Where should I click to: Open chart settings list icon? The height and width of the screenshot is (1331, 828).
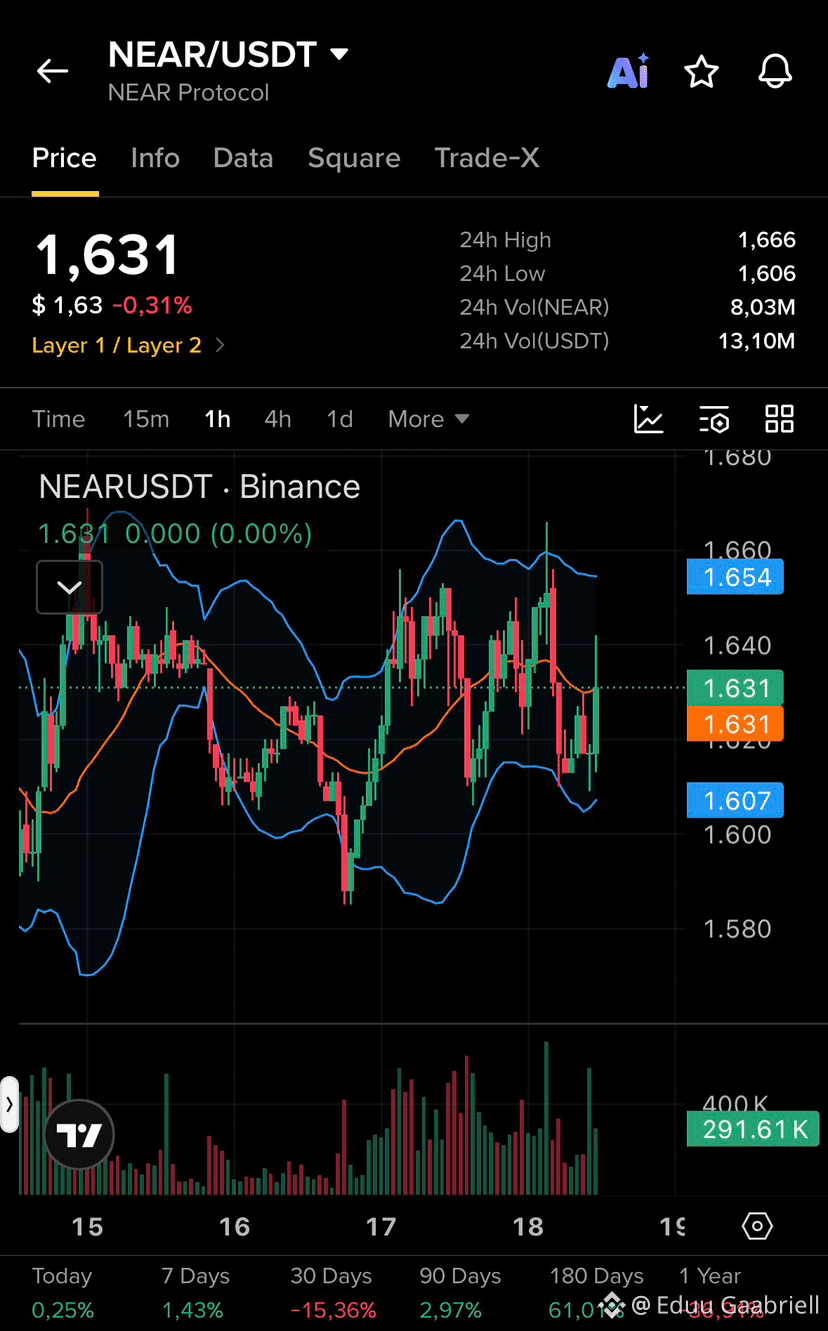[714, 419]
